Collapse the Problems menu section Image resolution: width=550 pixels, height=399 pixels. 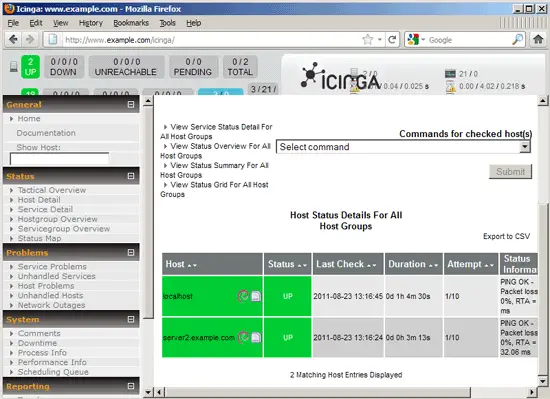coord(131,252)
